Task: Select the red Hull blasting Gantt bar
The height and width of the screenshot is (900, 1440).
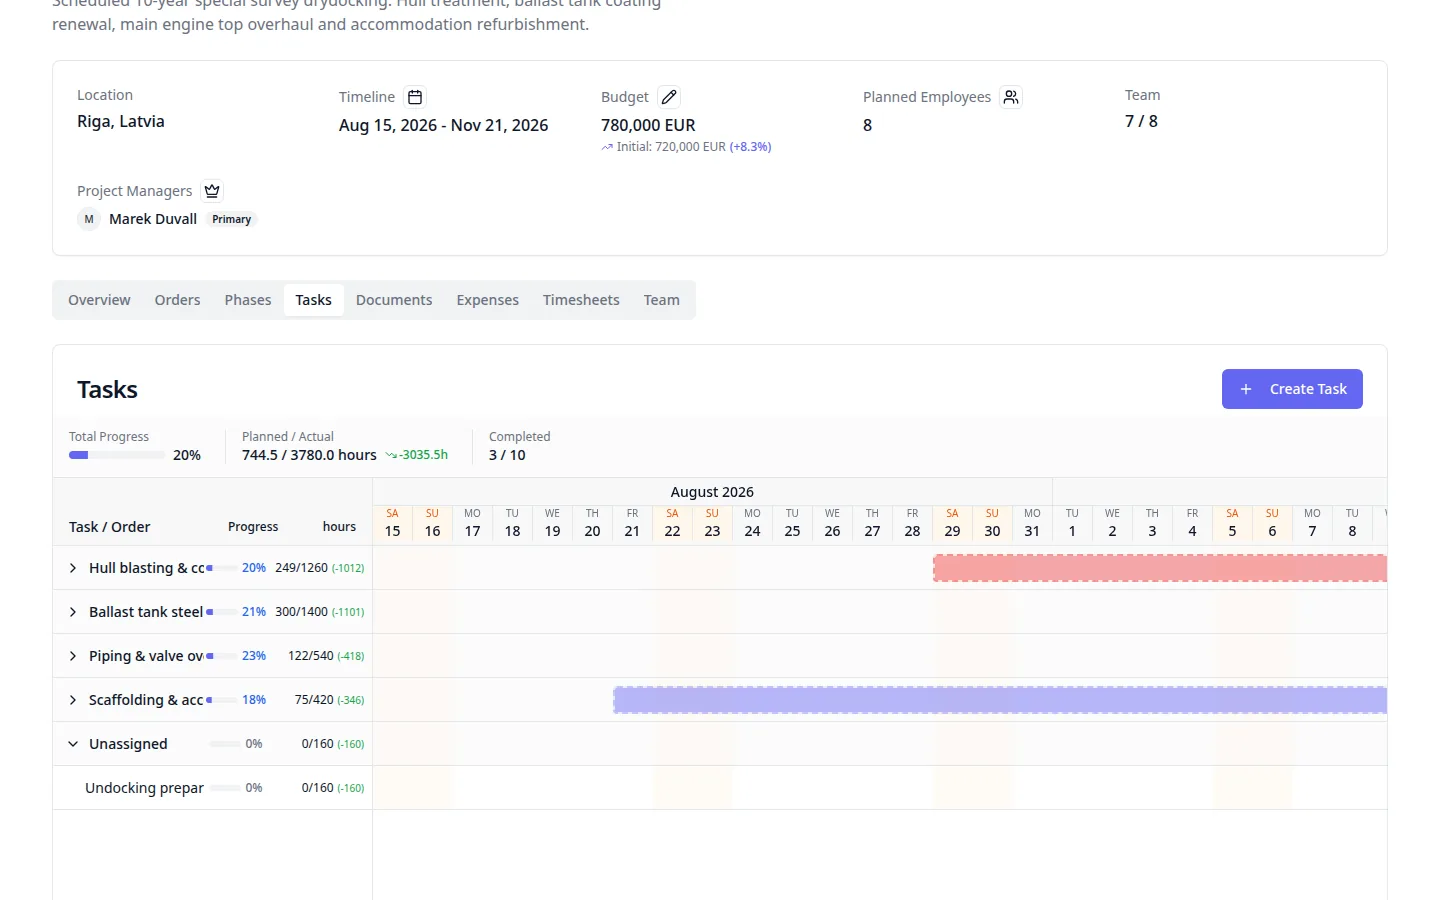Action: click(1160, 568)
